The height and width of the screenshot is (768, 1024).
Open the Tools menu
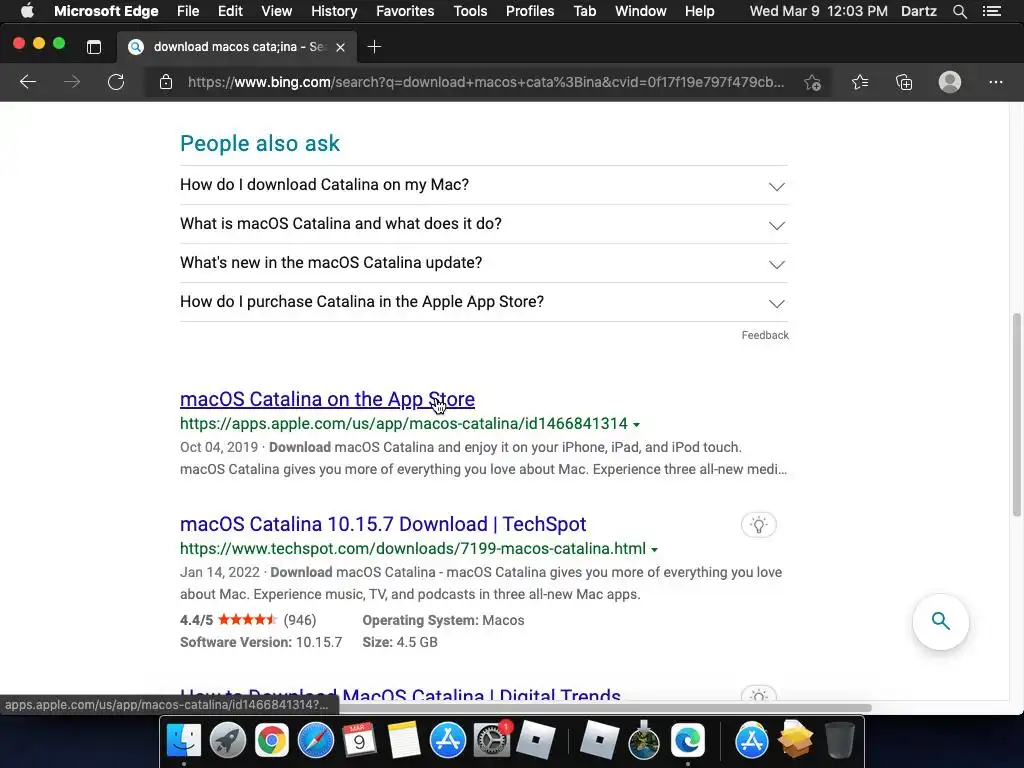point(470,11)
